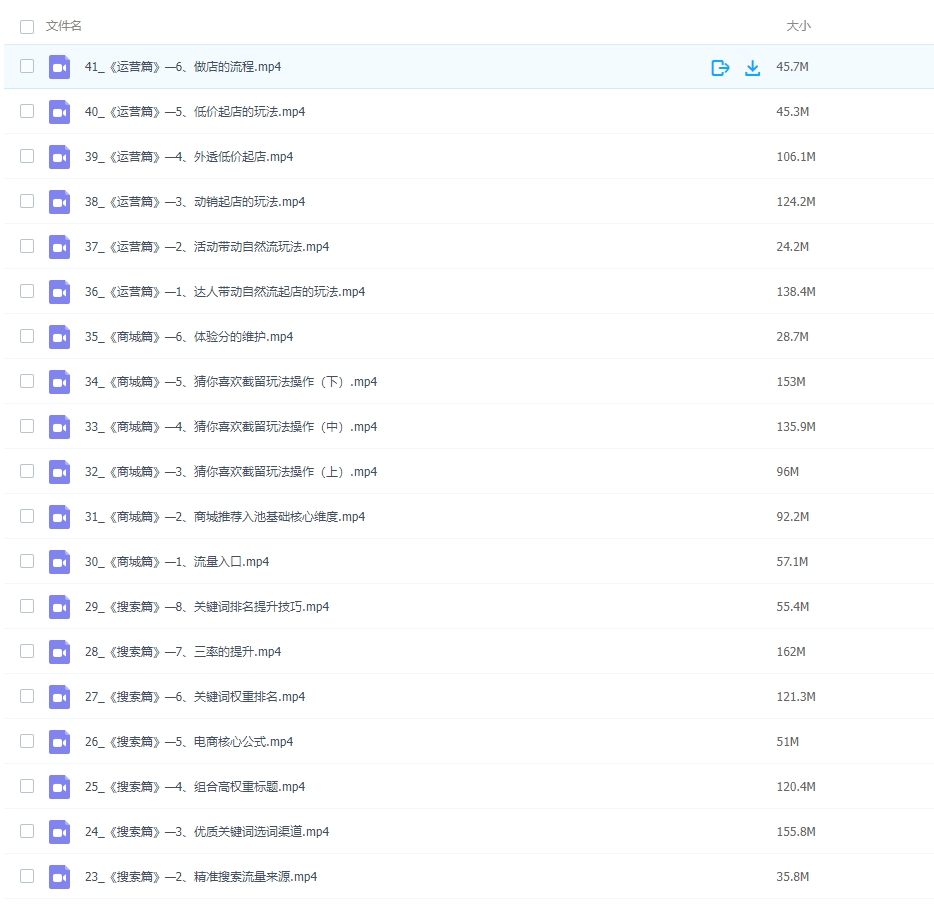Click video file icon for 流量入口.mp4
Screen dimensions: 934x904
pos(60,562)
